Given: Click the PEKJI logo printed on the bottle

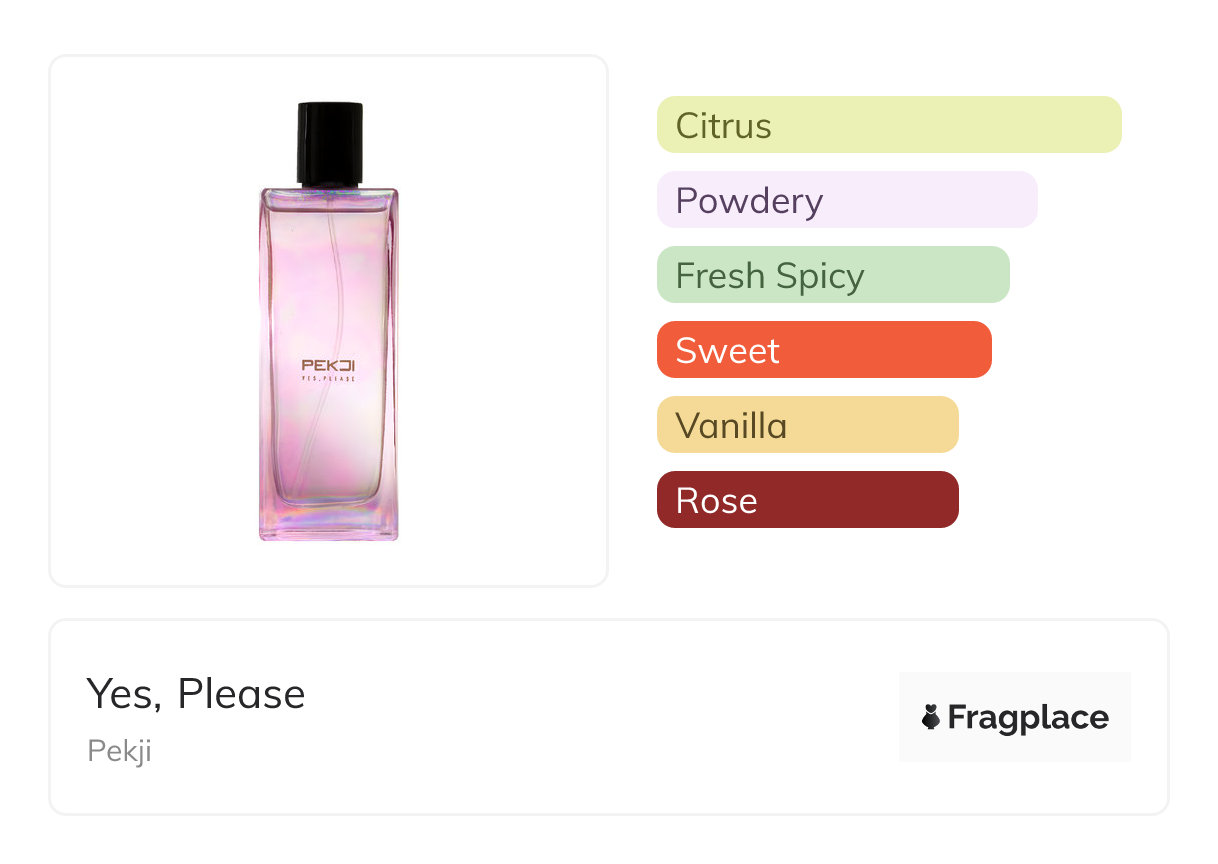Looking at the screenshot, I should pyautogui.click(x=329, y=365).
